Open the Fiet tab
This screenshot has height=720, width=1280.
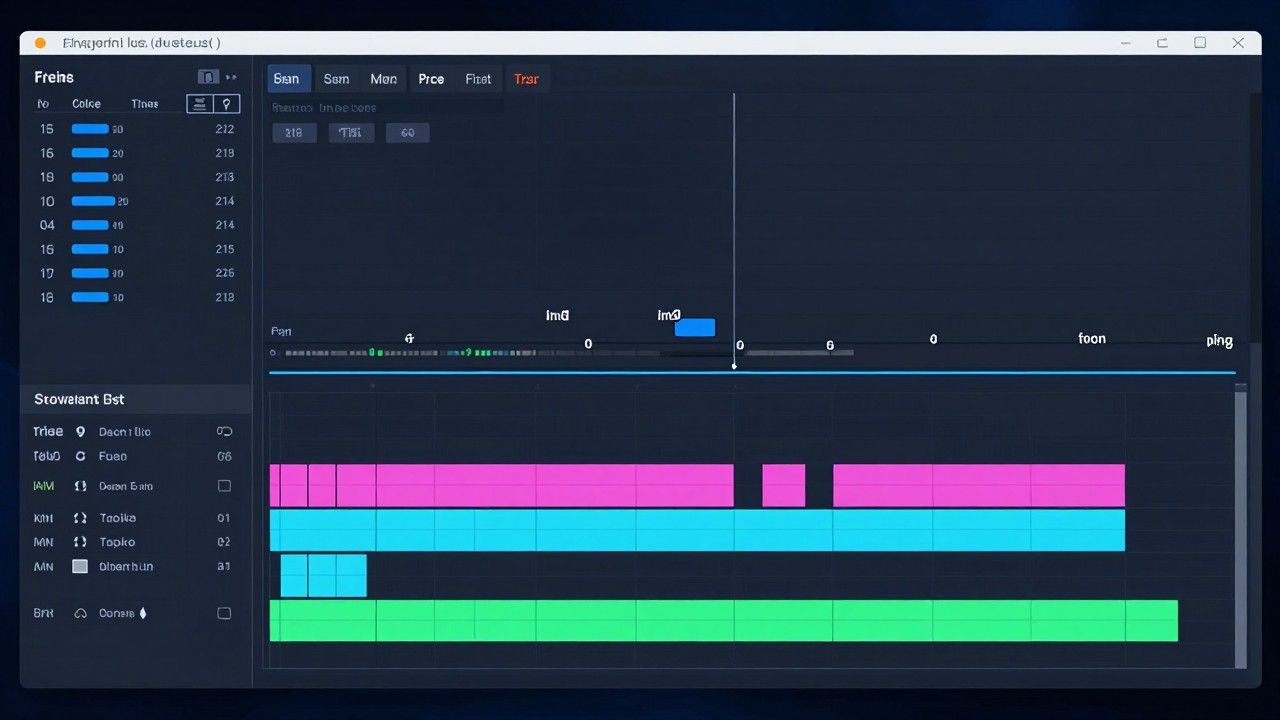[x=478, y=79]
